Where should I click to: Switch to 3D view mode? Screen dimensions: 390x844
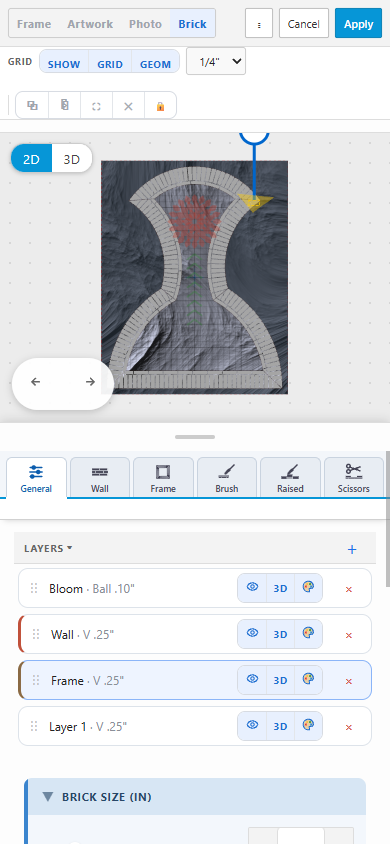coord(72,159)
